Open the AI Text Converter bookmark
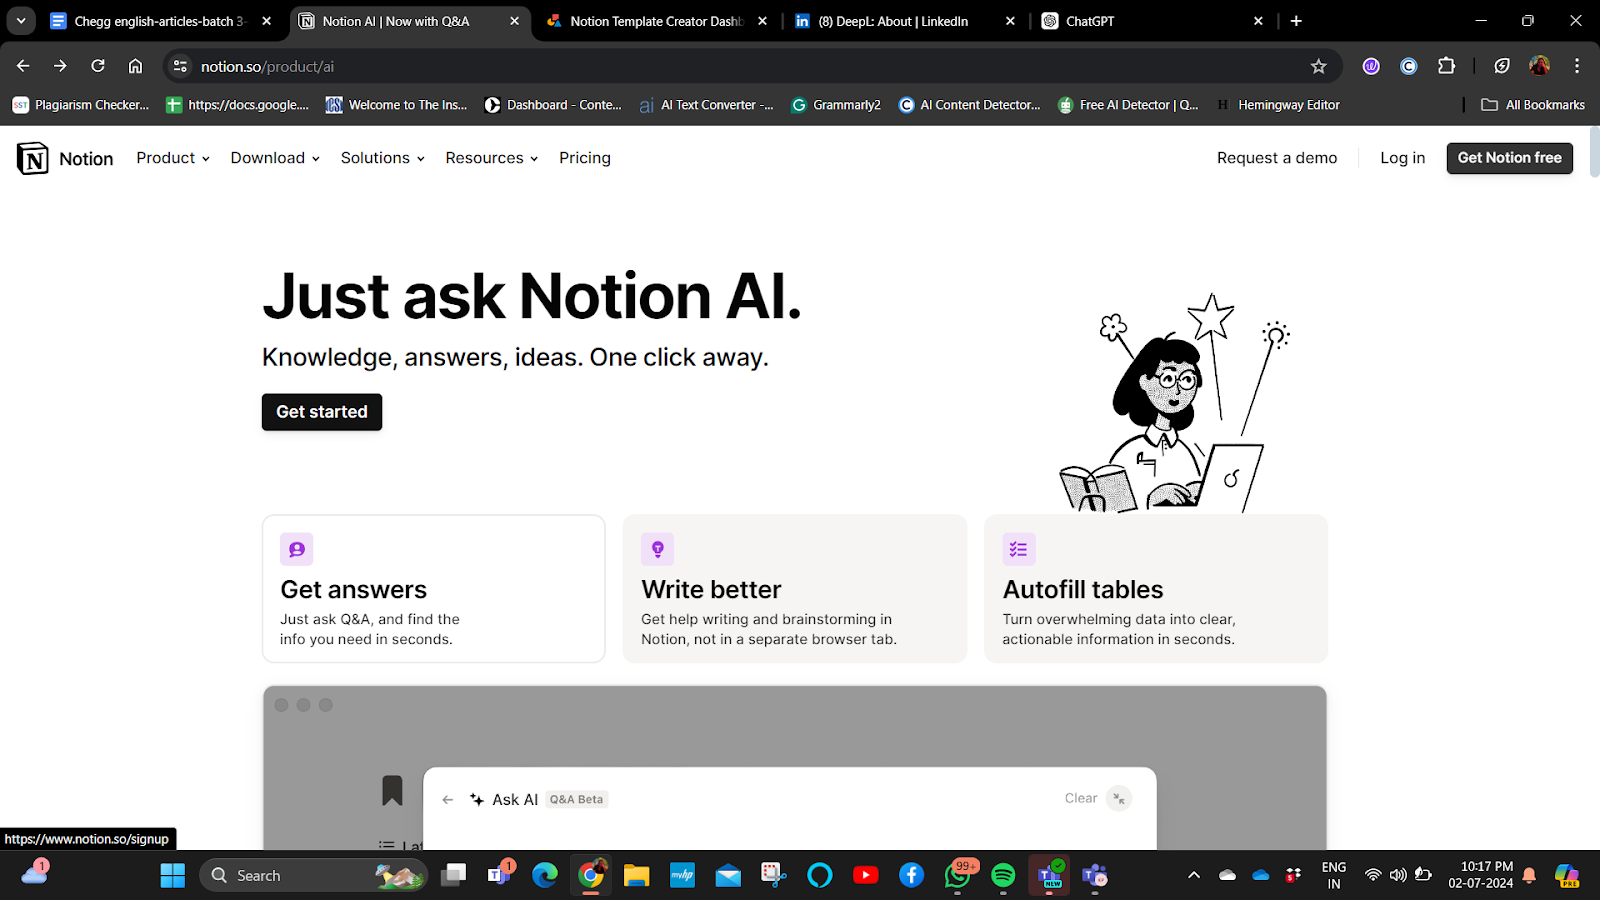This screenshot has height=900, width=1600. [706, 105]
